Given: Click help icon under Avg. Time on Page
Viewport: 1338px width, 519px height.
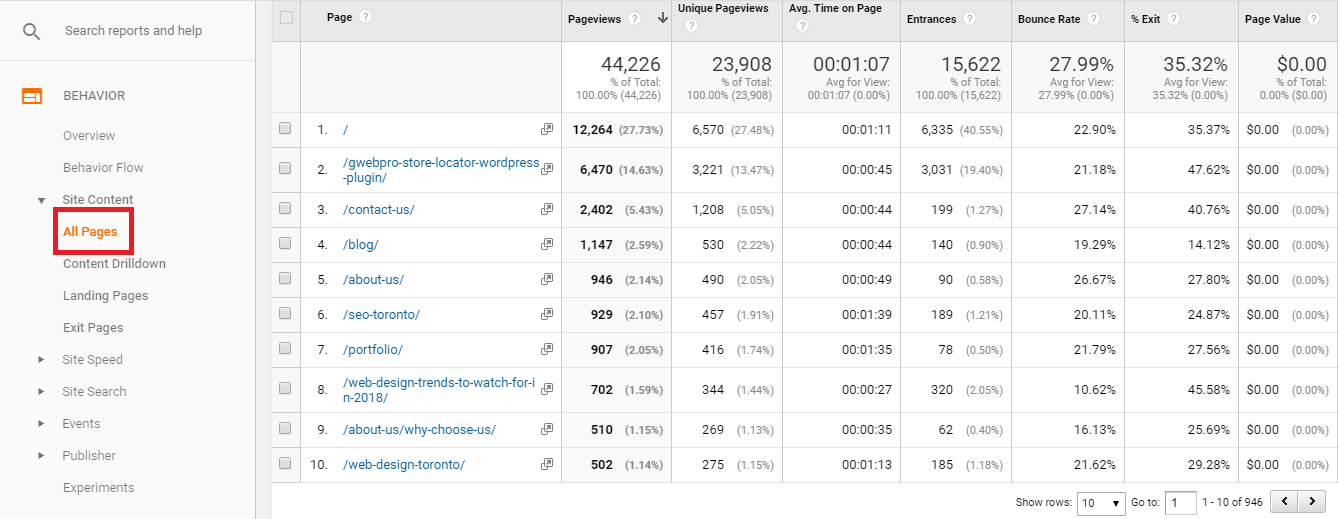Looking at the screenshot, I should tap(802, 27).
